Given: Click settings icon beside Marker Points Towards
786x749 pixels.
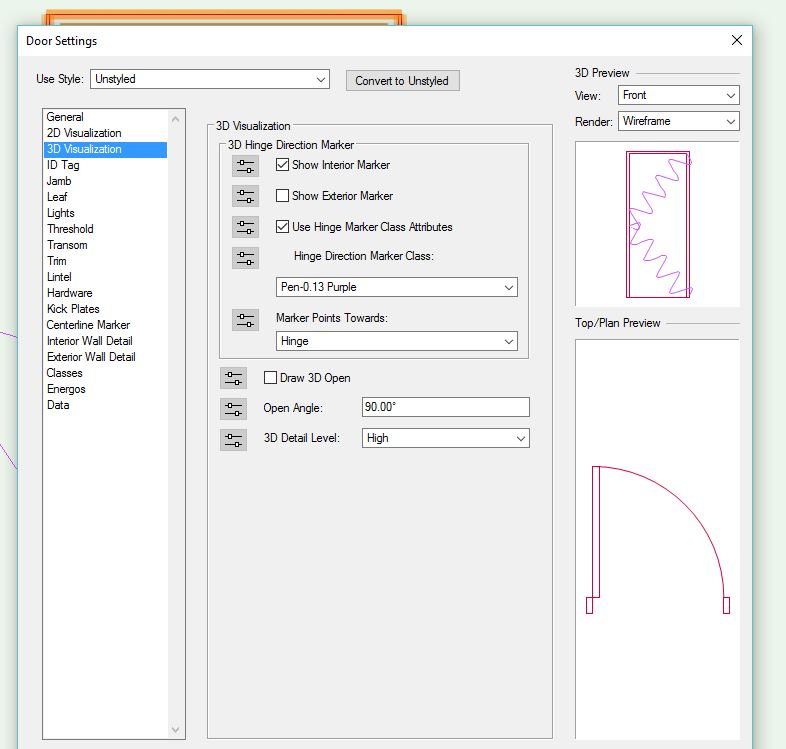Looking at the screenshot, I should tap(245, 320).
